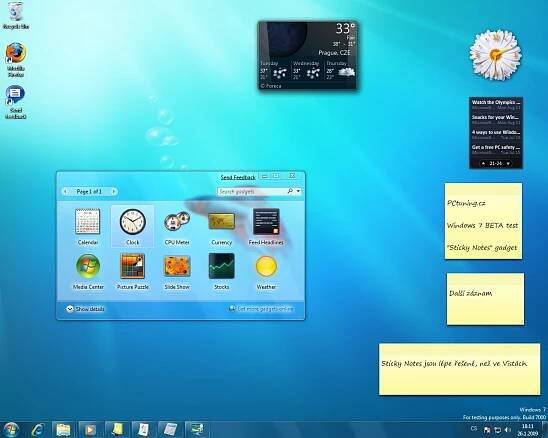The image size is (548, 438).
Task: Click the Thursday forecast in weather gadget
Action: [340, 71]
